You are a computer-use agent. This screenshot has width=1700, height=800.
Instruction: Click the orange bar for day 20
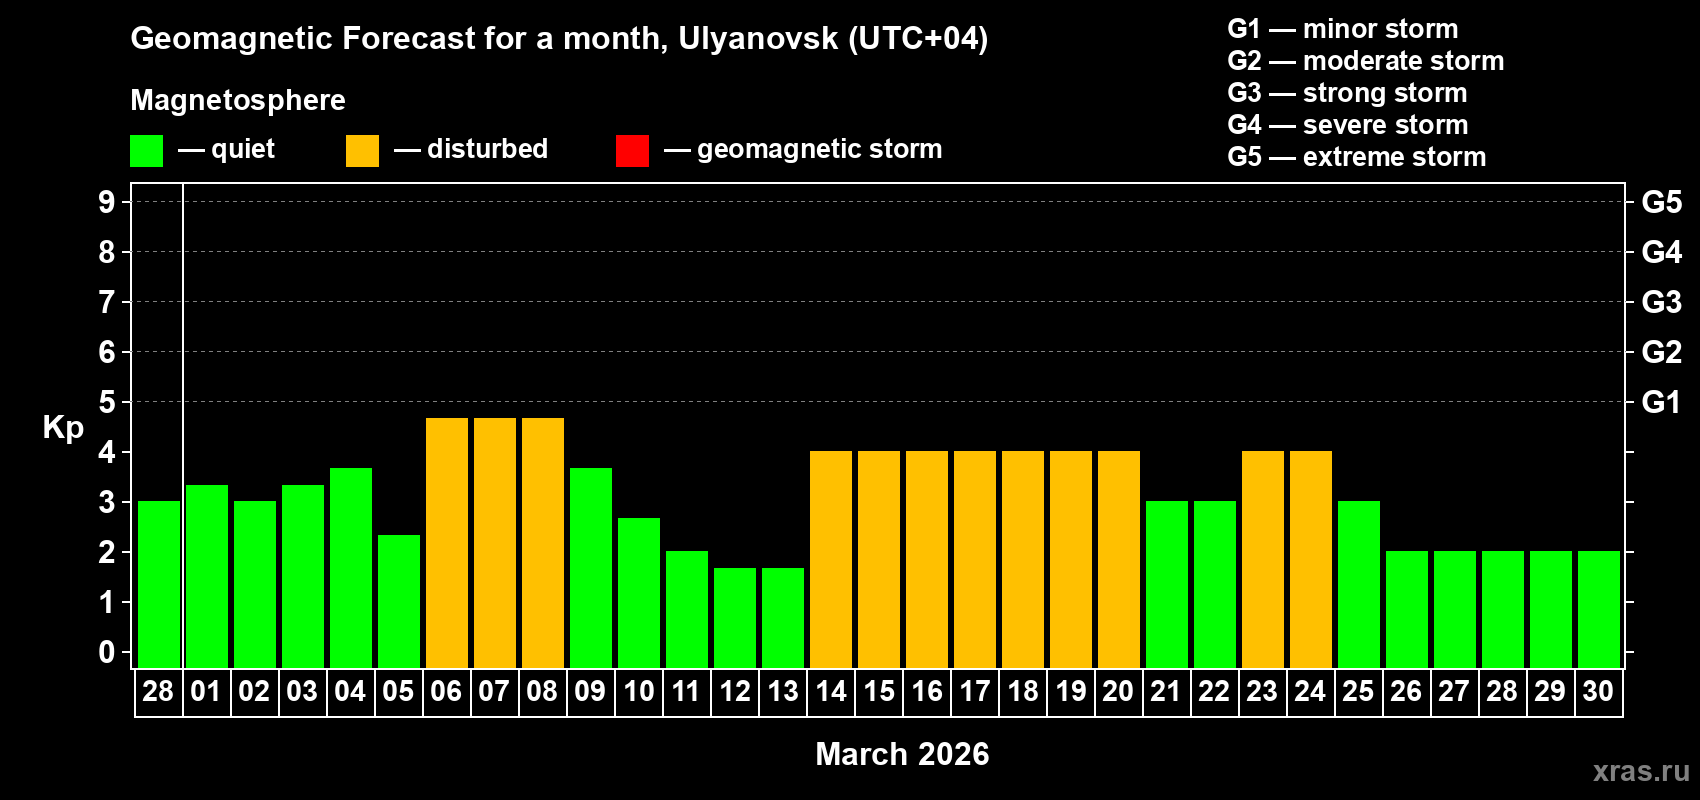pos(1119,559)
